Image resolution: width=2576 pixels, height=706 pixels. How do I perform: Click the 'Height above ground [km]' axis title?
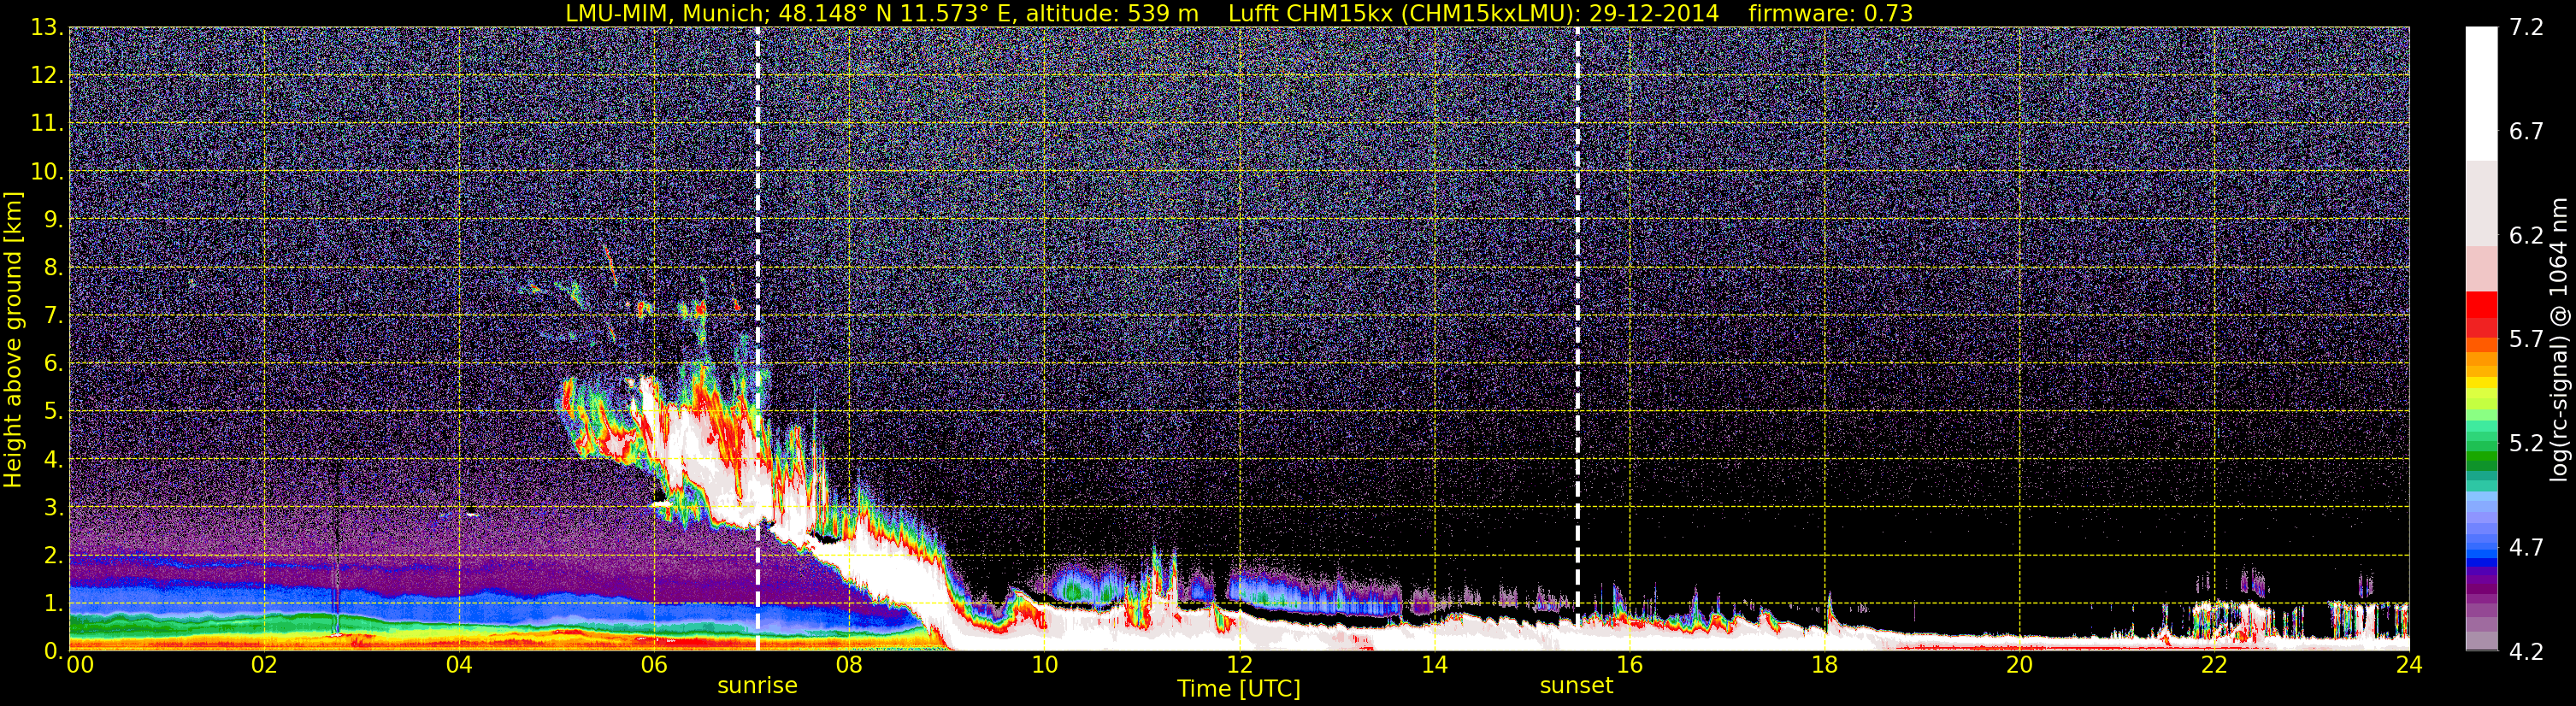(x=13, y=339)
